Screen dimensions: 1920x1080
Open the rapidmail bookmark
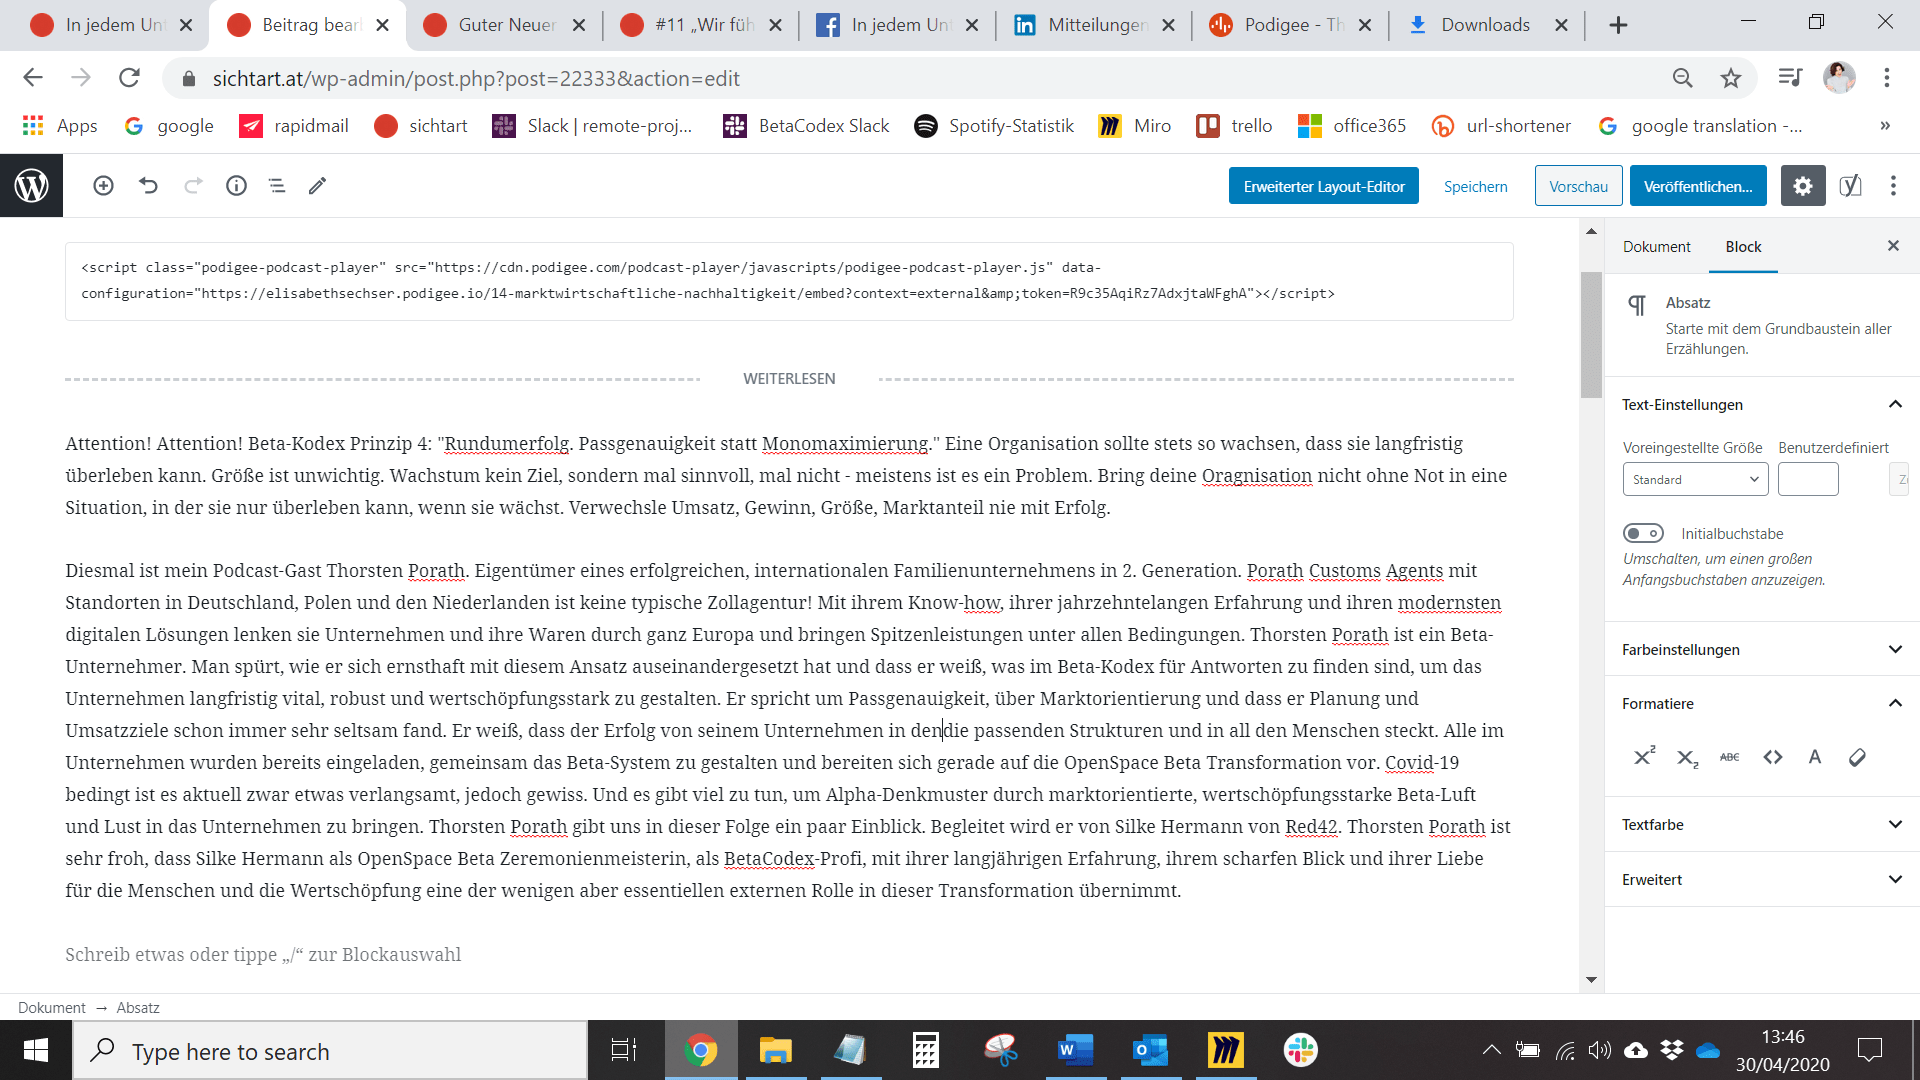[x=294, y=125]
